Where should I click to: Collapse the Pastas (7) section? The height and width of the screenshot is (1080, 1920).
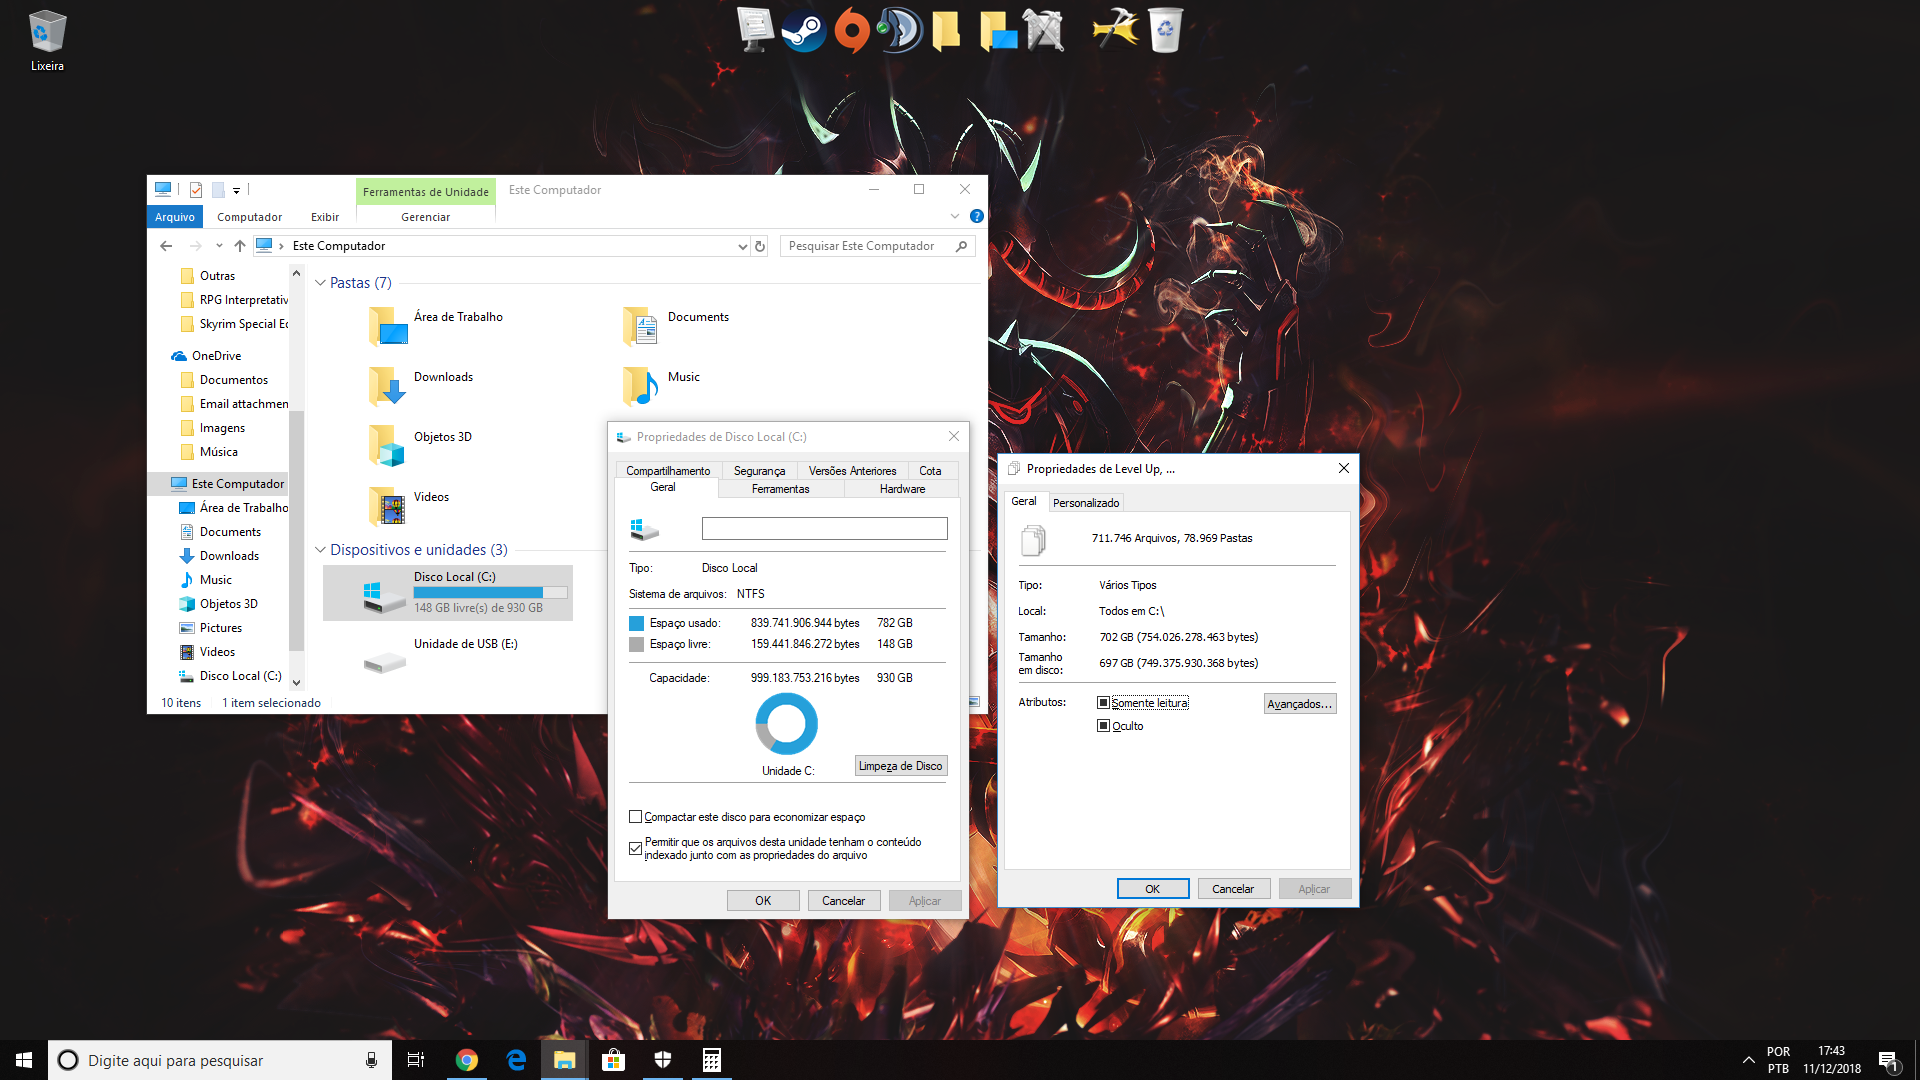[x=321, y=283]
